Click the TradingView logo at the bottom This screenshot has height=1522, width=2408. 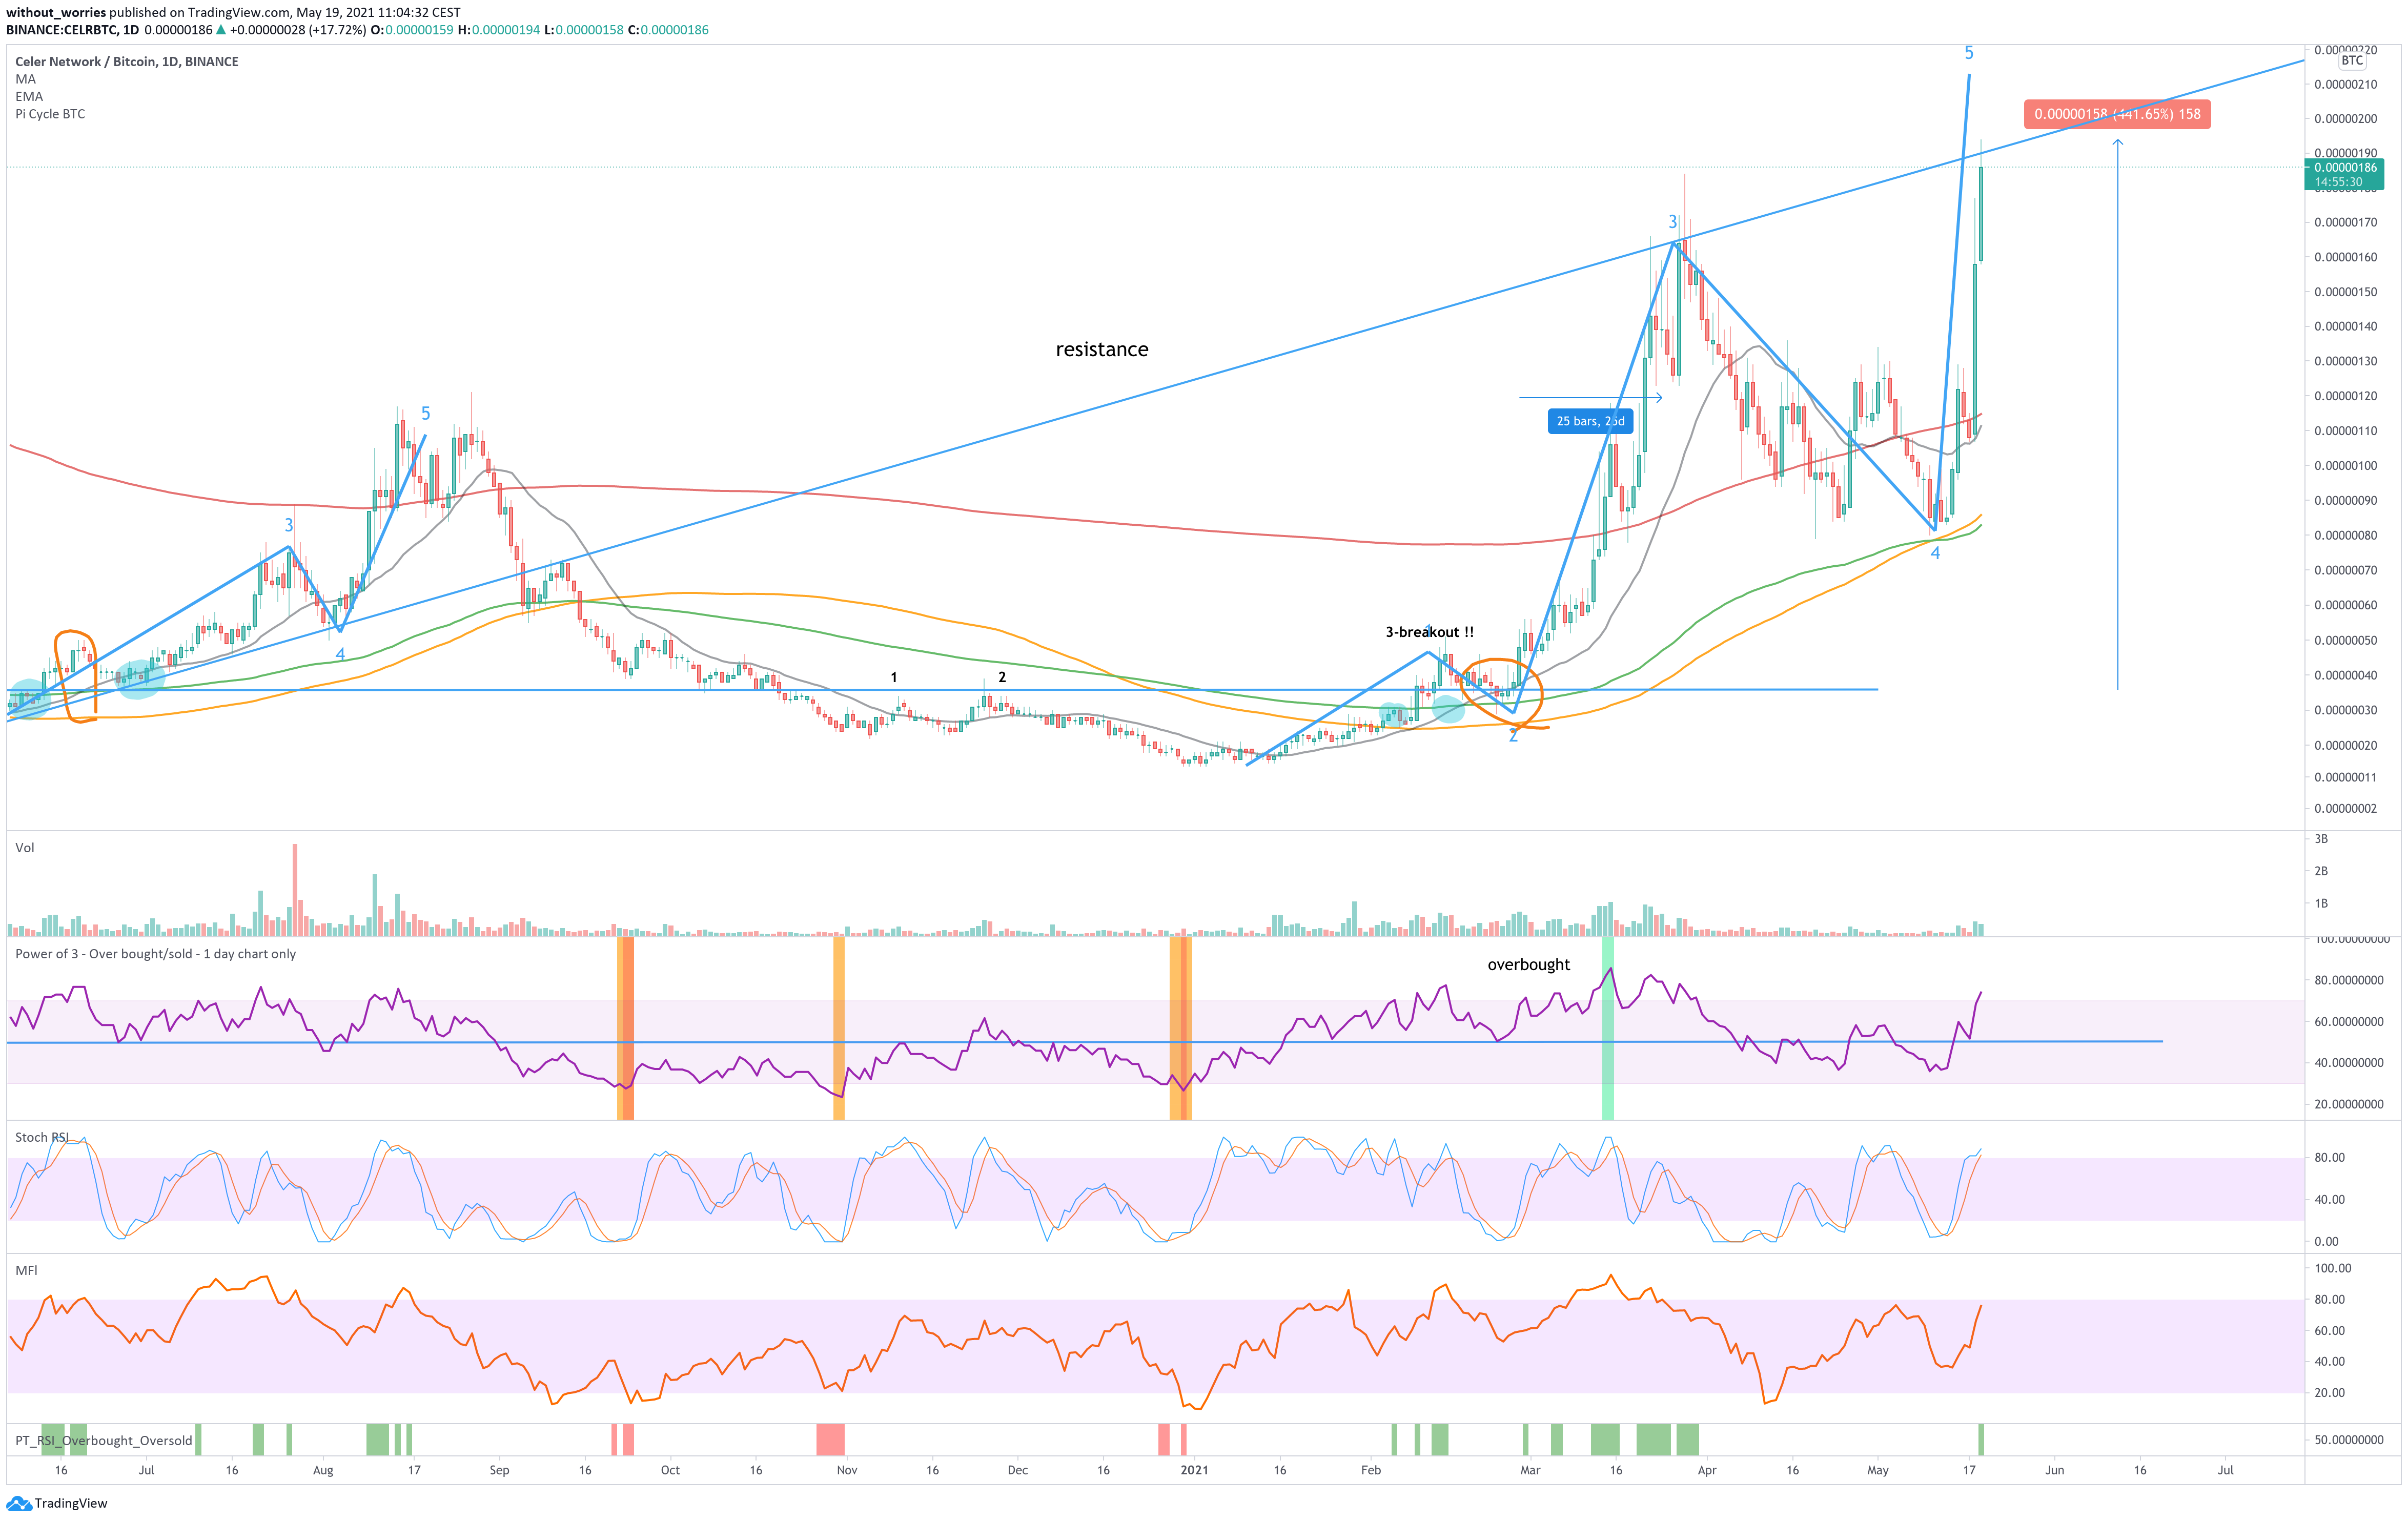(57, 1503)
